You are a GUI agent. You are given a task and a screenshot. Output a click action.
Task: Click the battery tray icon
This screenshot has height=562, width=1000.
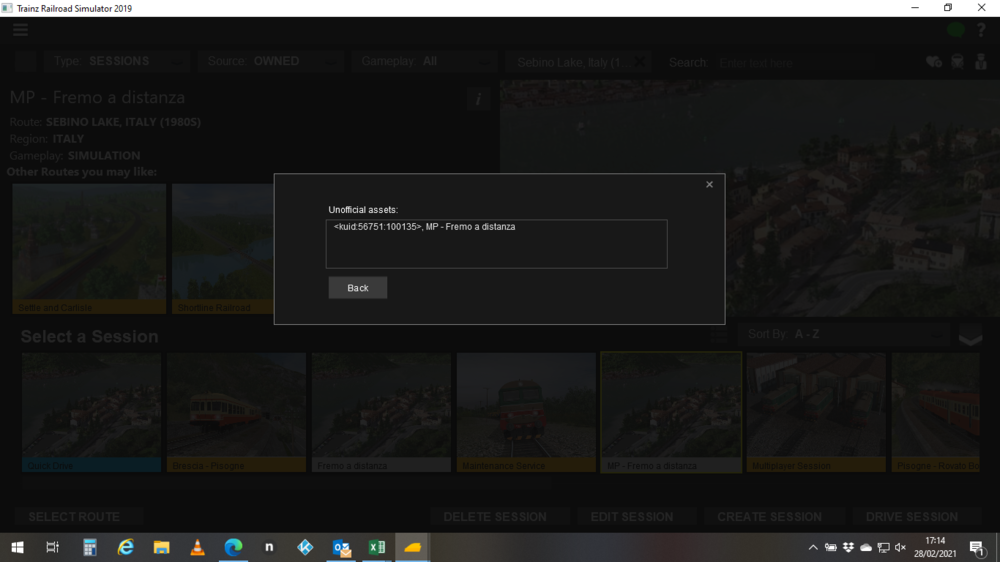(x=830, y=547)
